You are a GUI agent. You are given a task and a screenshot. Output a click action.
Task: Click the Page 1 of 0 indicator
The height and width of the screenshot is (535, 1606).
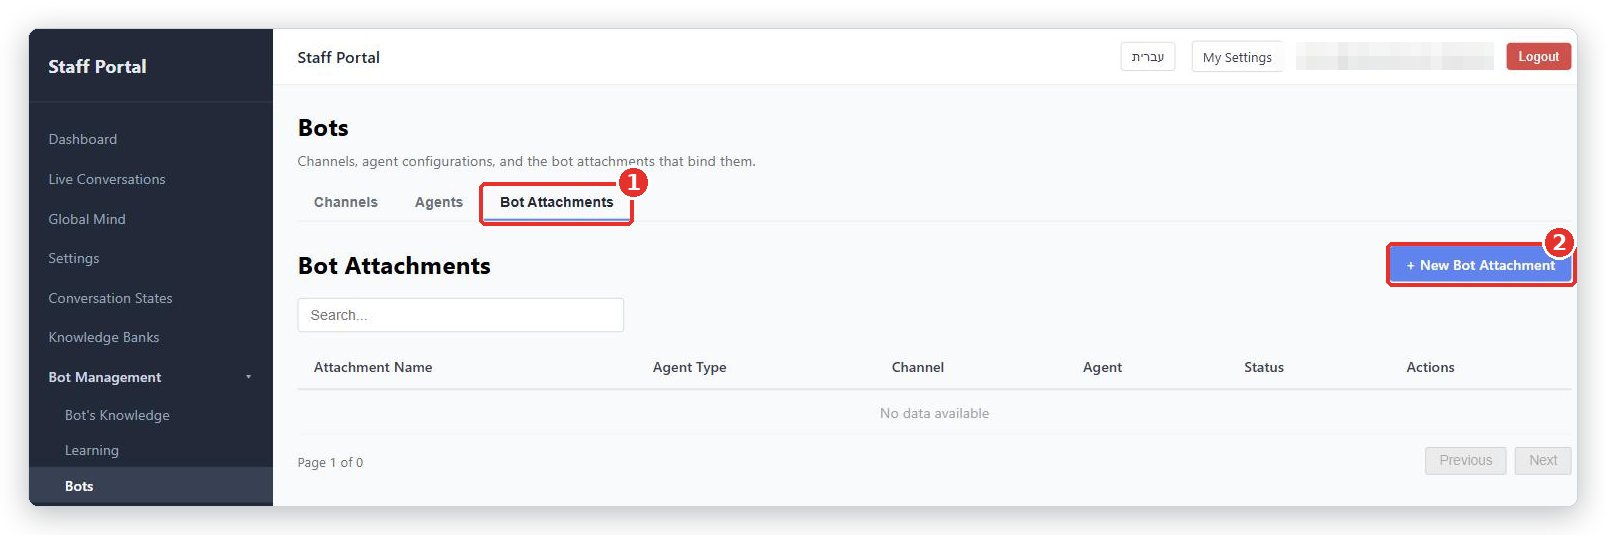(x=330, y=462)
